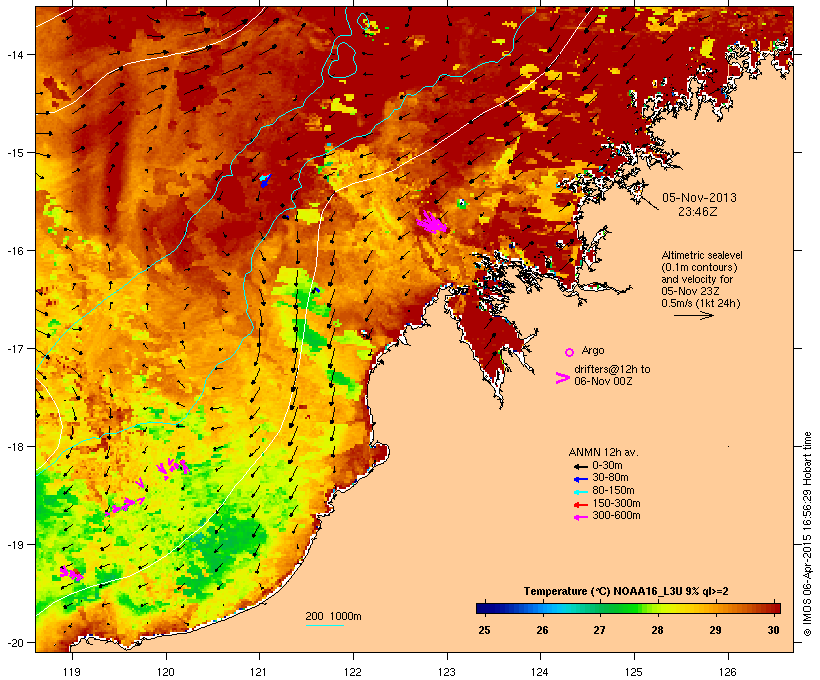Click the 0.5m/s velocity scale arrow
820x680 pixels.
[x=693, y=315]
